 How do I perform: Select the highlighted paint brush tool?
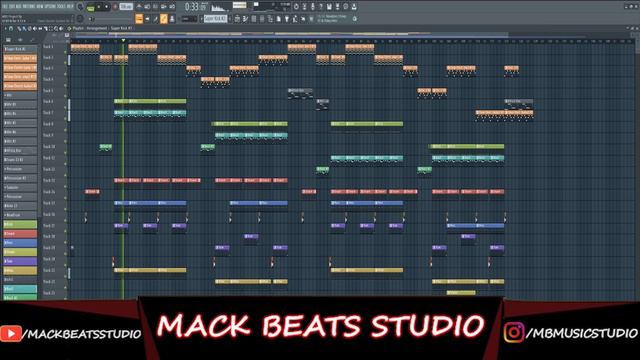click(x=164, y=19)
